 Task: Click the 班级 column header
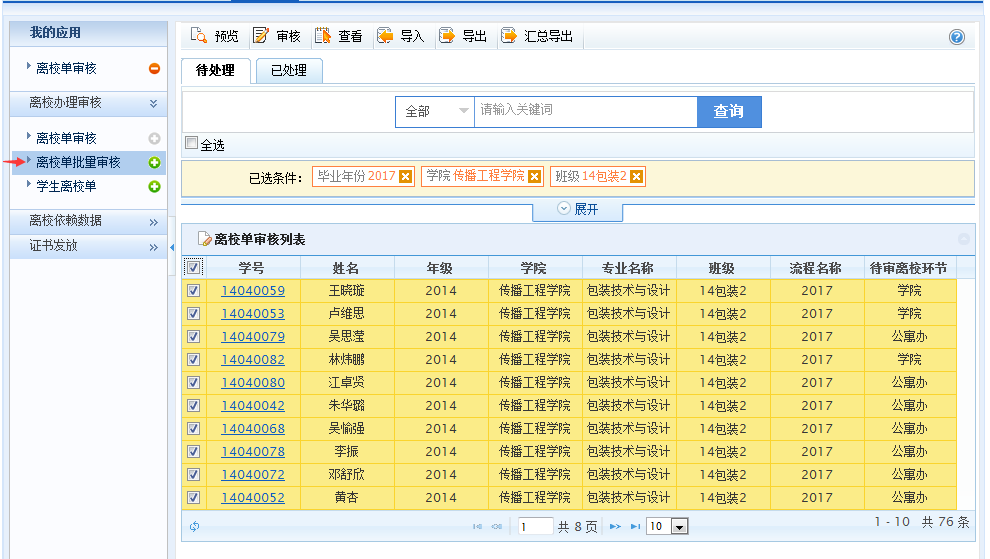(722, 268)
